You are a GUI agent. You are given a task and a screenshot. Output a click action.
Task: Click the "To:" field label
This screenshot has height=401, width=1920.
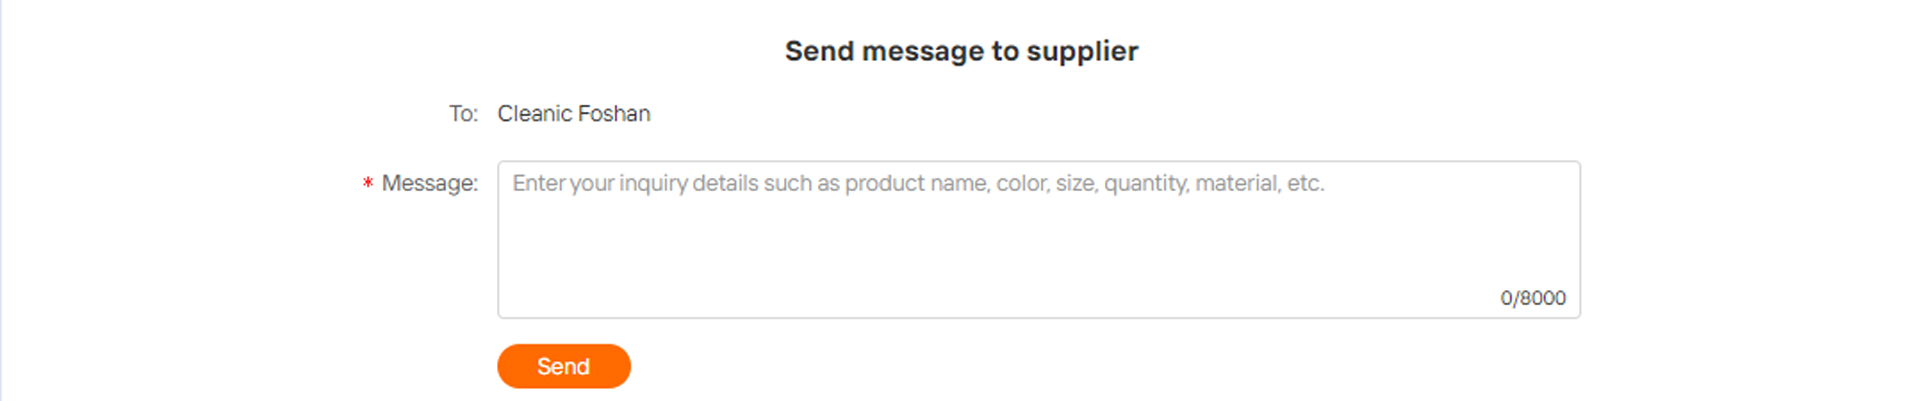tap(463, 114)
